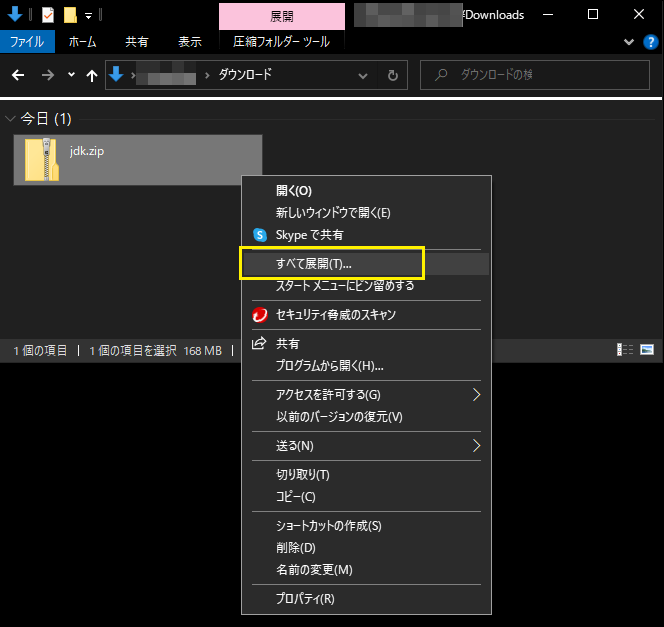This screenshot has width=664, height=627.
Task: Click 削除(D) to delete the file
Action: [x=296, y=548]
